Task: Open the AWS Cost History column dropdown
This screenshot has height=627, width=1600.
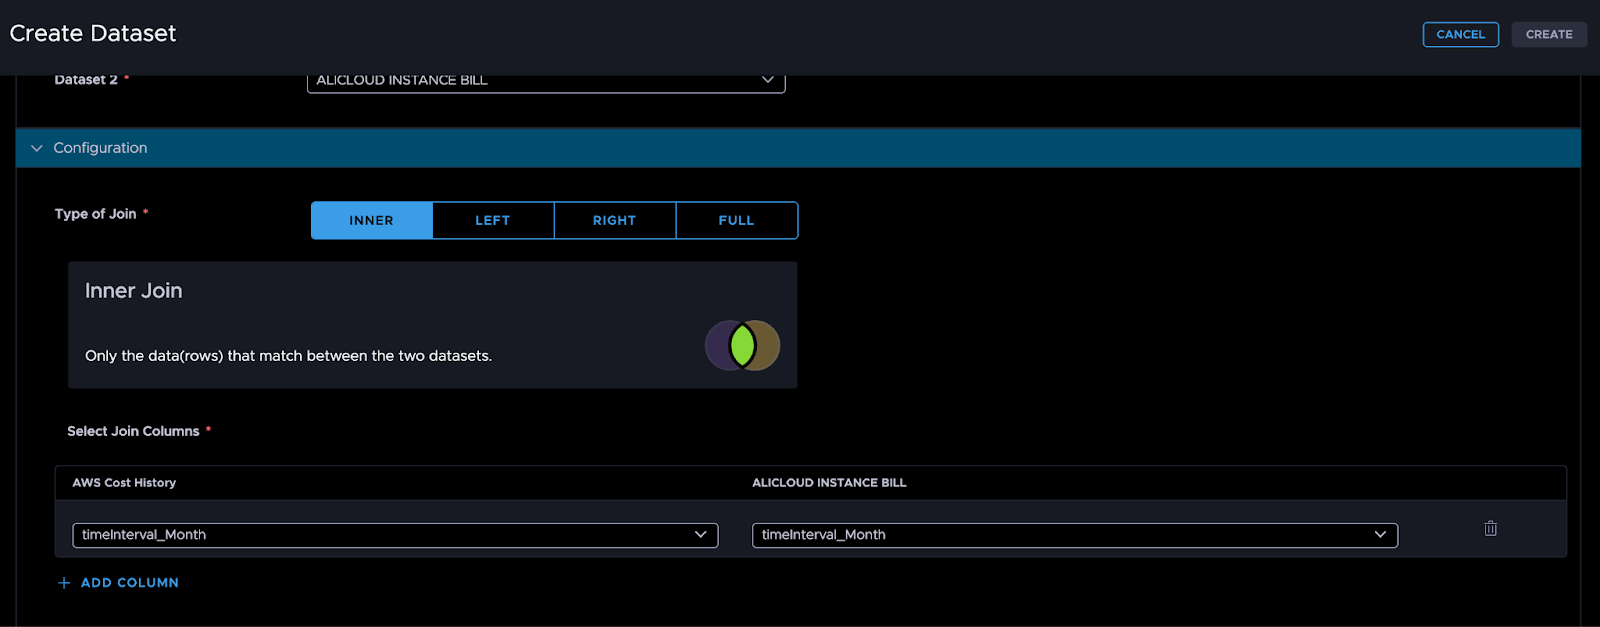Action: tap(395, 535)
